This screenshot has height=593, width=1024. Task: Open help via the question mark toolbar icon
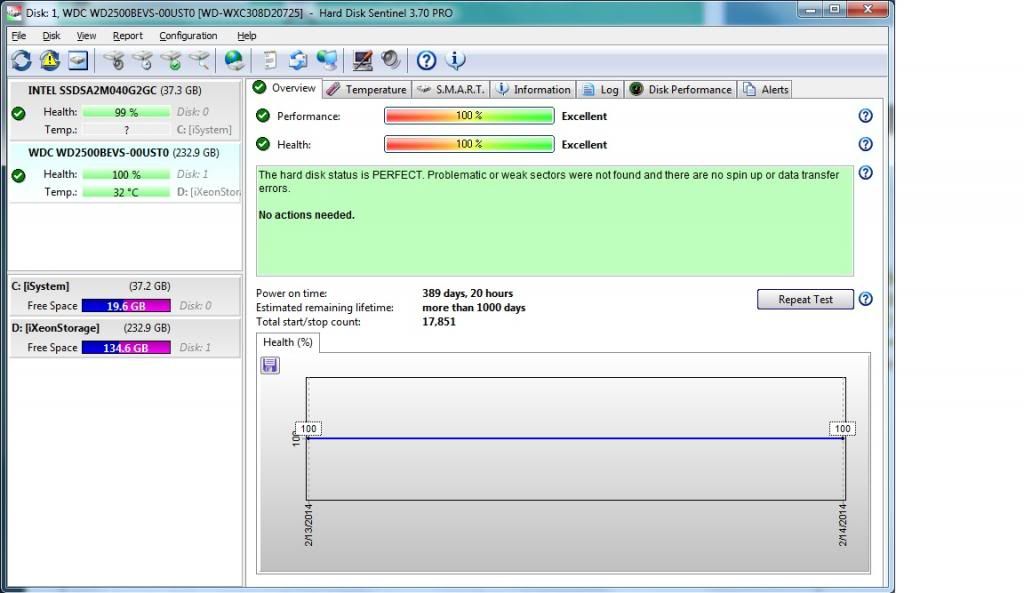[x=426, y=61]
